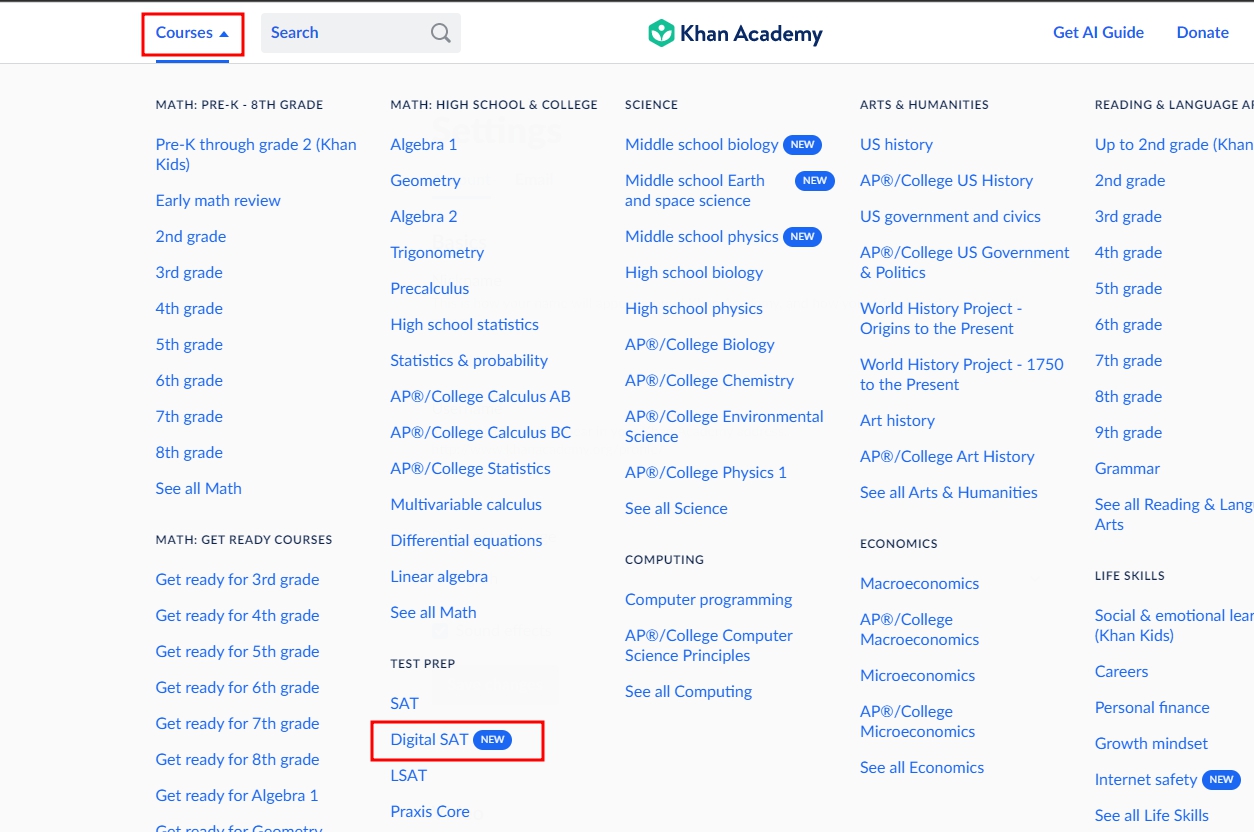Open the Grammar course

(1127, 468)
